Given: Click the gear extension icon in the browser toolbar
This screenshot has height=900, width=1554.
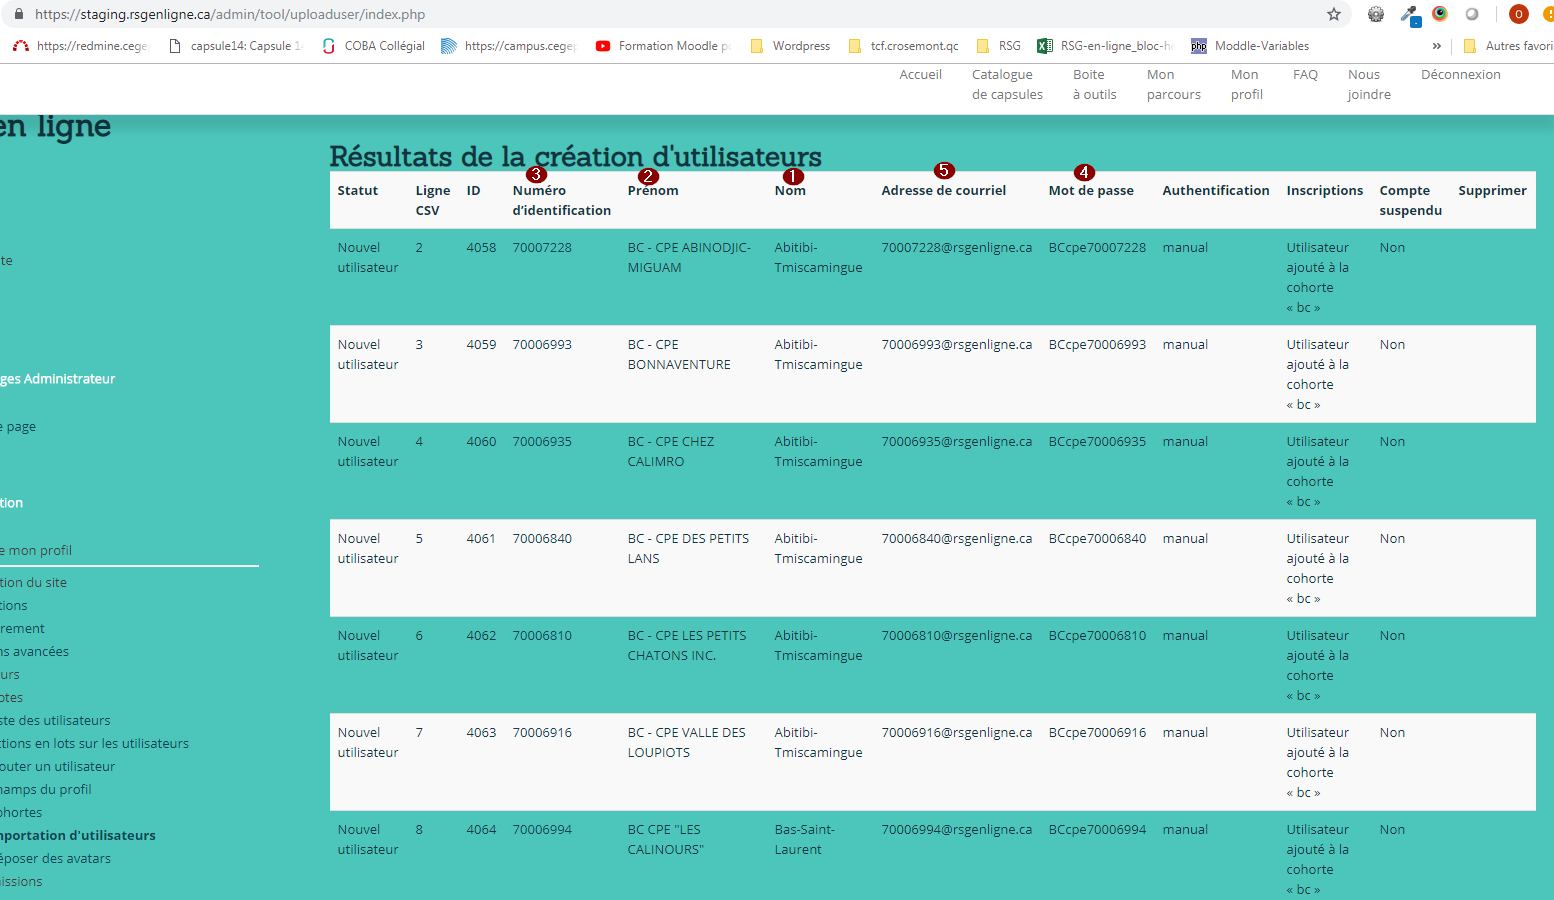Looking at the screenshot, I should coord(1376,14).
